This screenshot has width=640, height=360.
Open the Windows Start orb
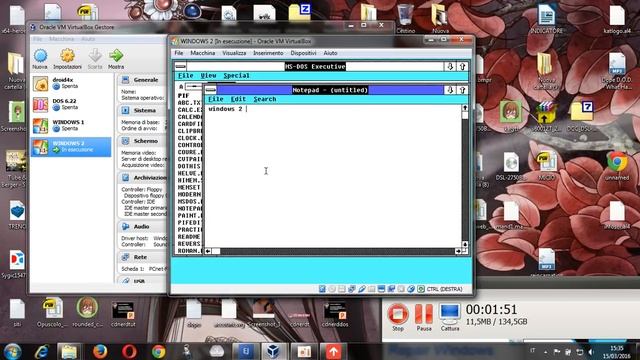pos(13,351)
